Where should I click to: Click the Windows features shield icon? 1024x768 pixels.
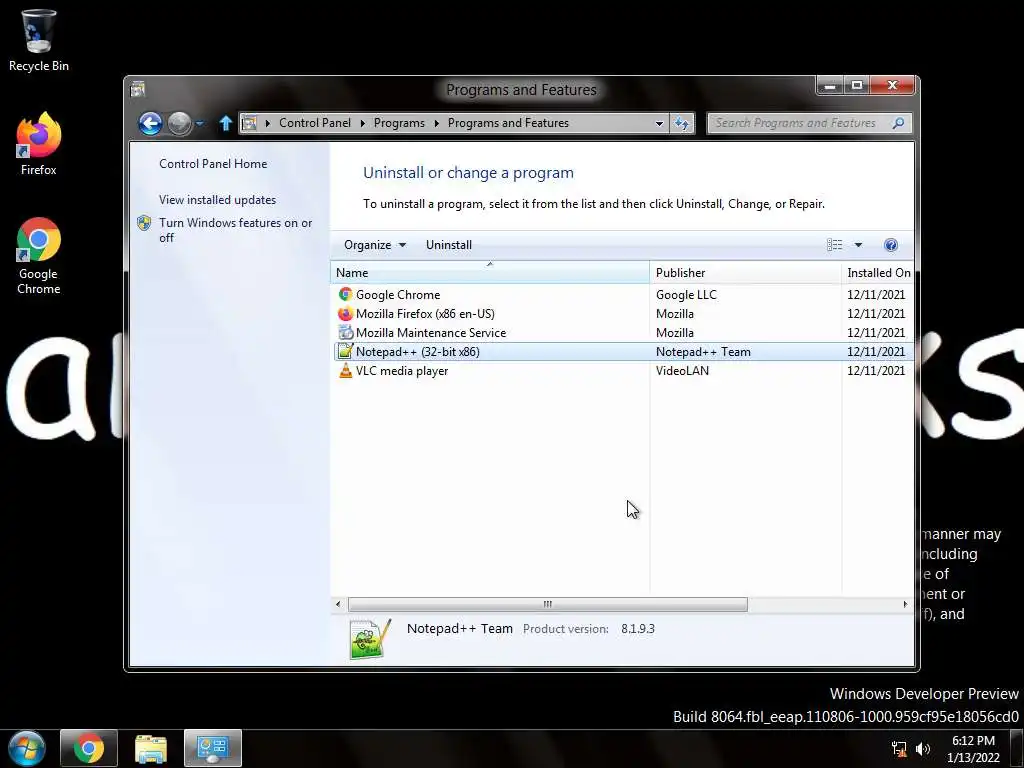144,223
